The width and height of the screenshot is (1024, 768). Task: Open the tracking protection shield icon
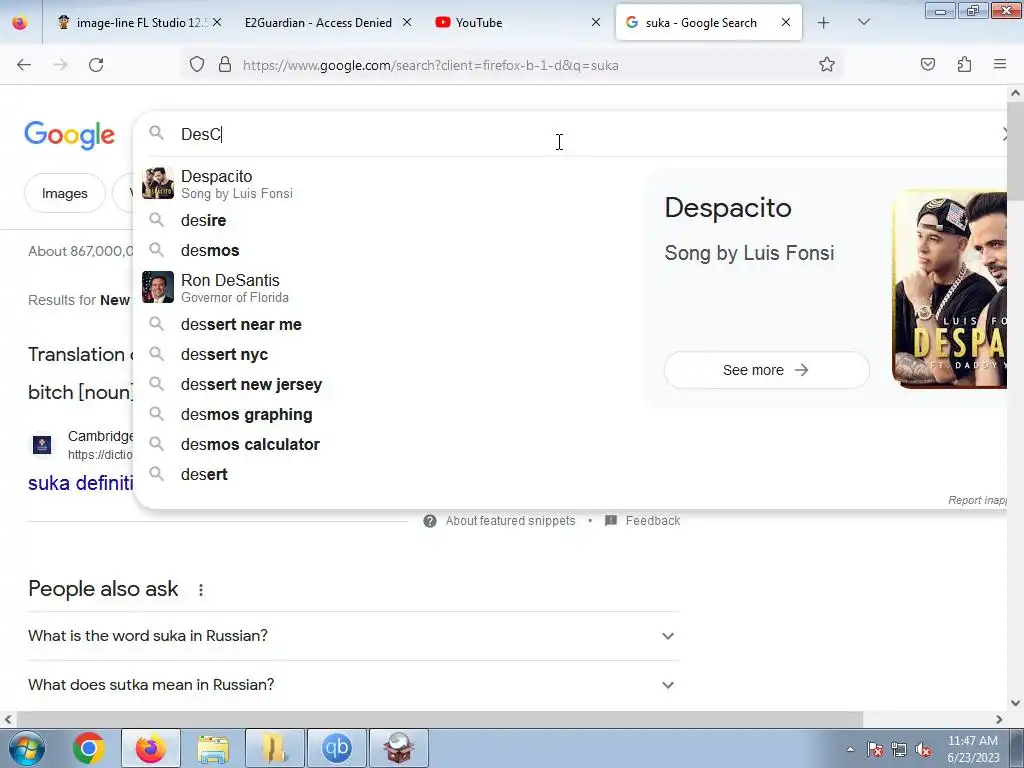pyautogui.click(x=197, y=64)
